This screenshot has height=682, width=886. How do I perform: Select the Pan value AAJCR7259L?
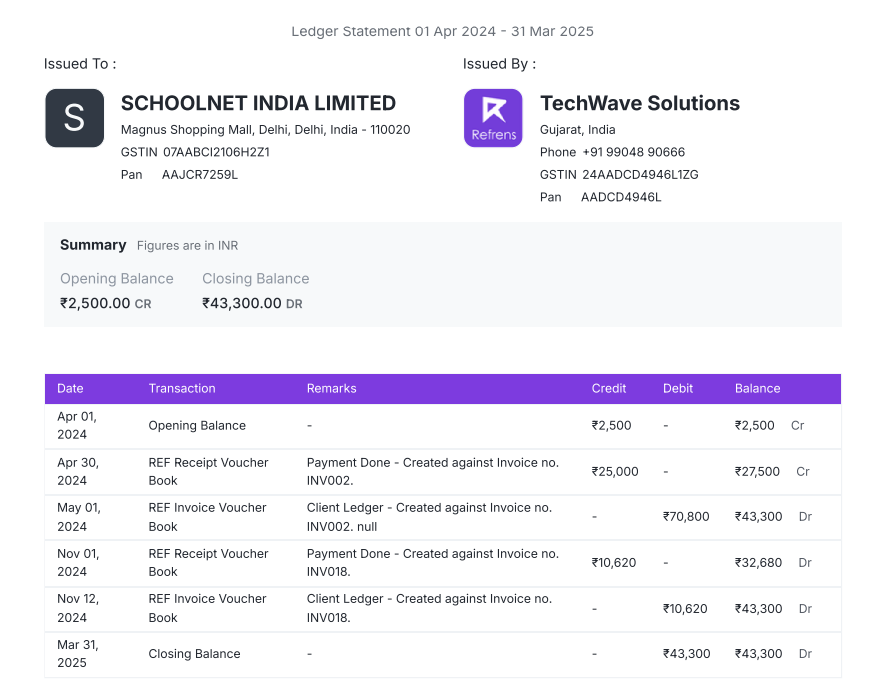(200, 175)
